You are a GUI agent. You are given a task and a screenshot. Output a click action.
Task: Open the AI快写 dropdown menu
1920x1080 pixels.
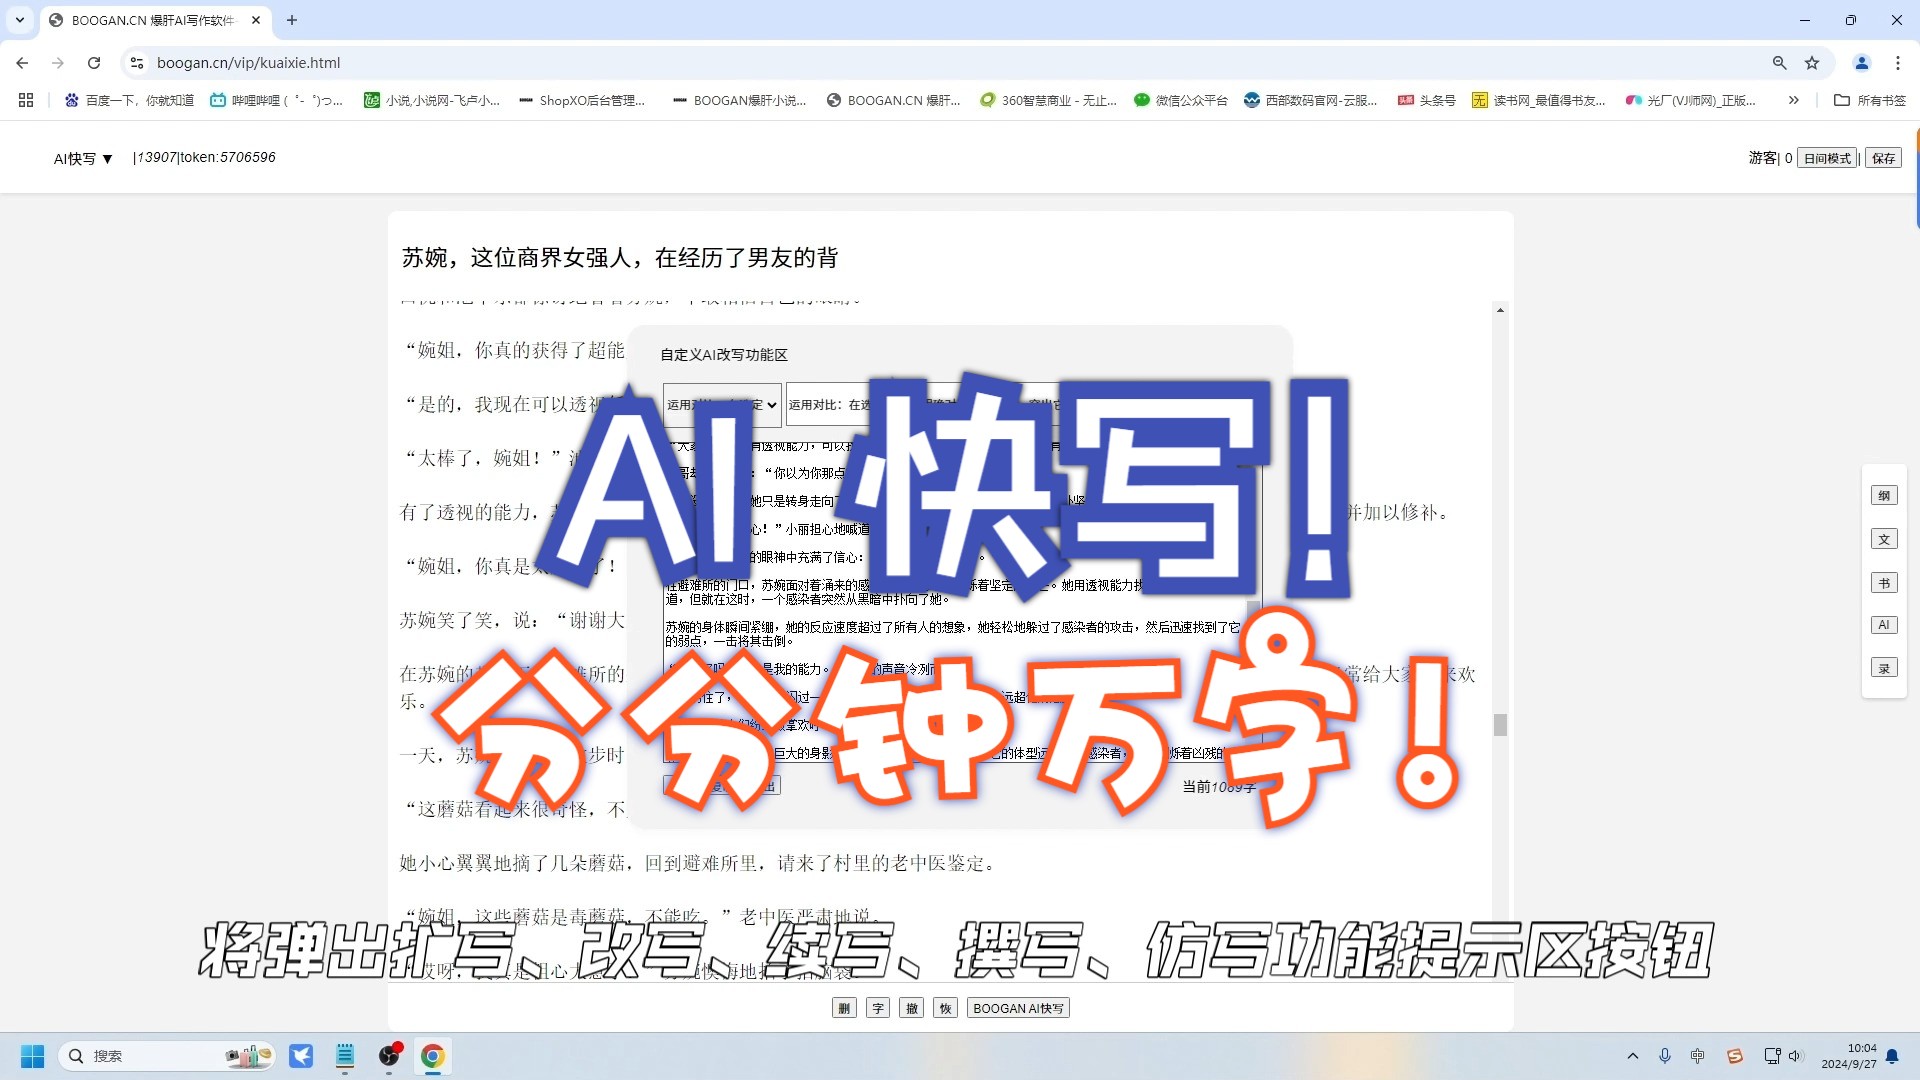83,158
